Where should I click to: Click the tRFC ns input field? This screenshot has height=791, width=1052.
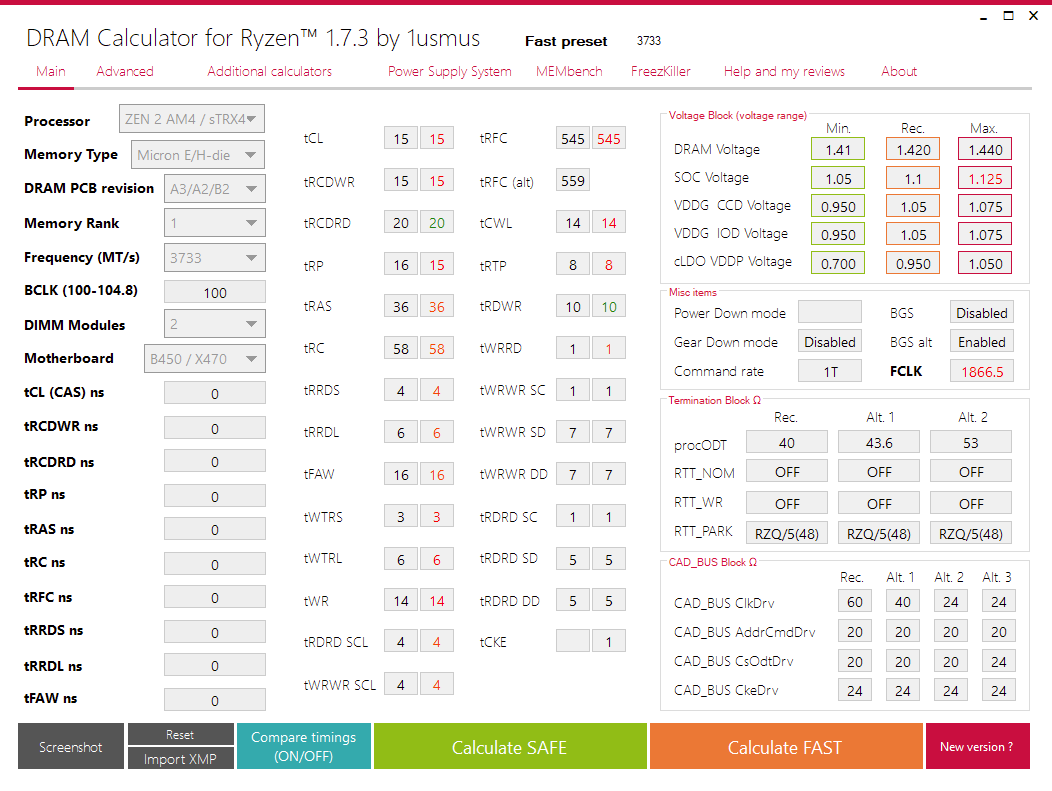pos(215,597)
